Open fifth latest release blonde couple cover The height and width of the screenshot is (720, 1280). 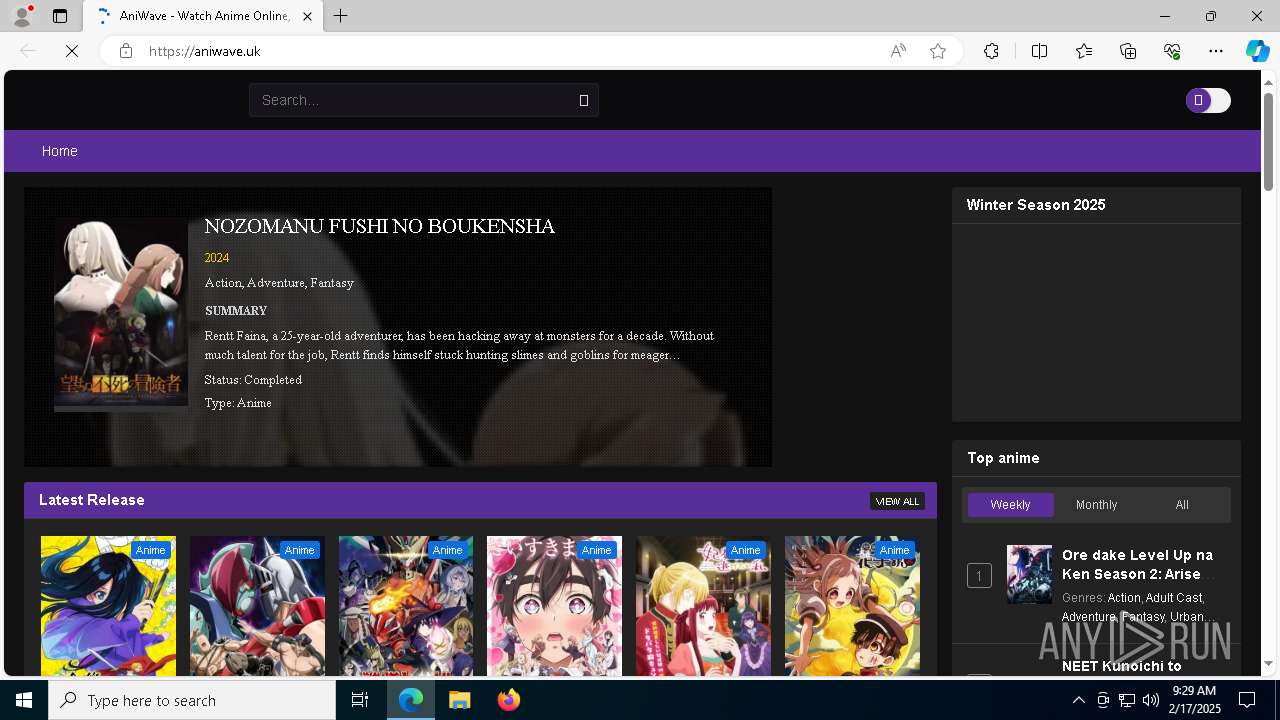coord(703,606)
